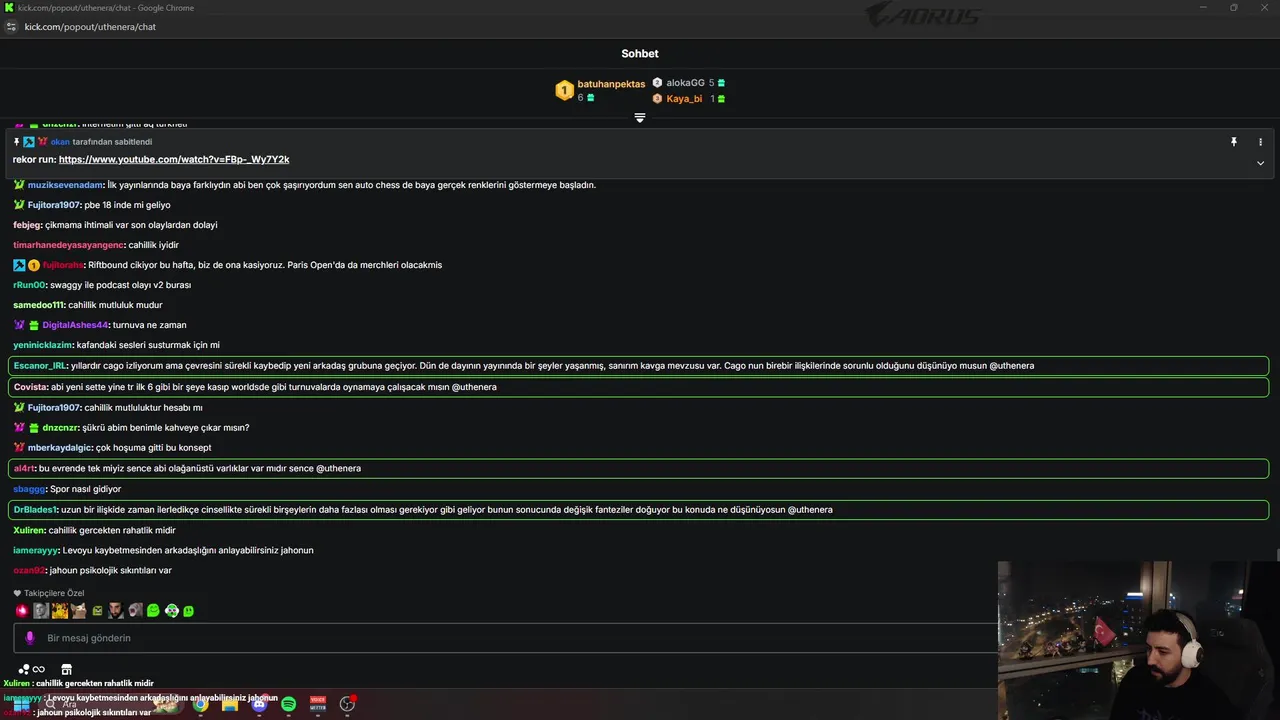Click the username iamerayyy in the chat list

pos(36,550)
